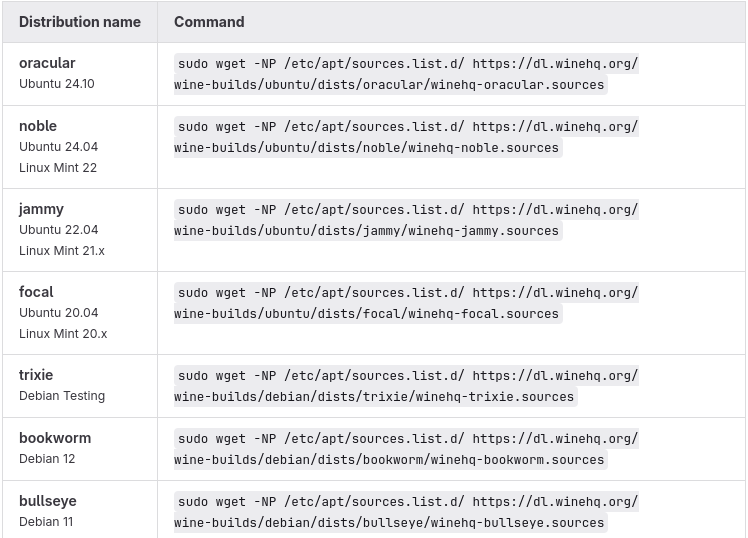Click the oracular wget command code
748x538 pixels.
pos(406,74)
